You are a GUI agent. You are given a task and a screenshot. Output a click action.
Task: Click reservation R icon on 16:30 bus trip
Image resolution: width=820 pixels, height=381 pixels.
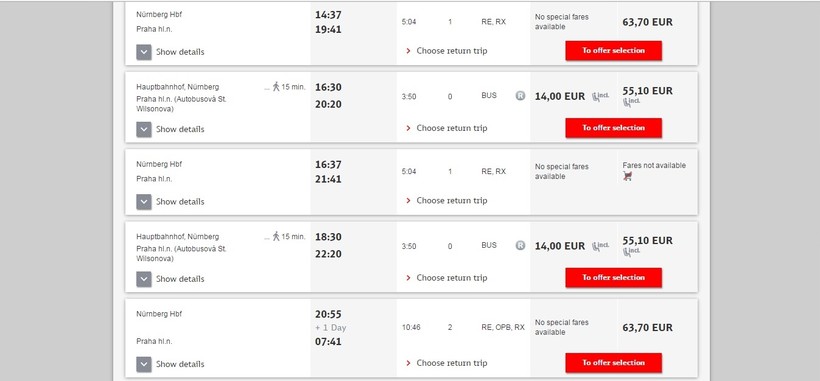point(520,96)
